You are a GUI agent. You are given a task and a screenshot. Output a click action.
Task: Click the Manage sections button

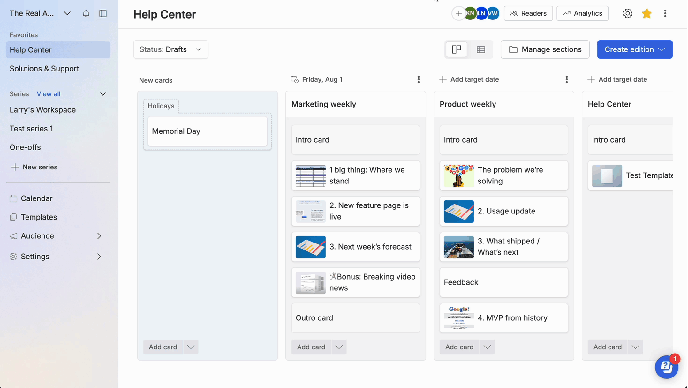click(545, 50)
